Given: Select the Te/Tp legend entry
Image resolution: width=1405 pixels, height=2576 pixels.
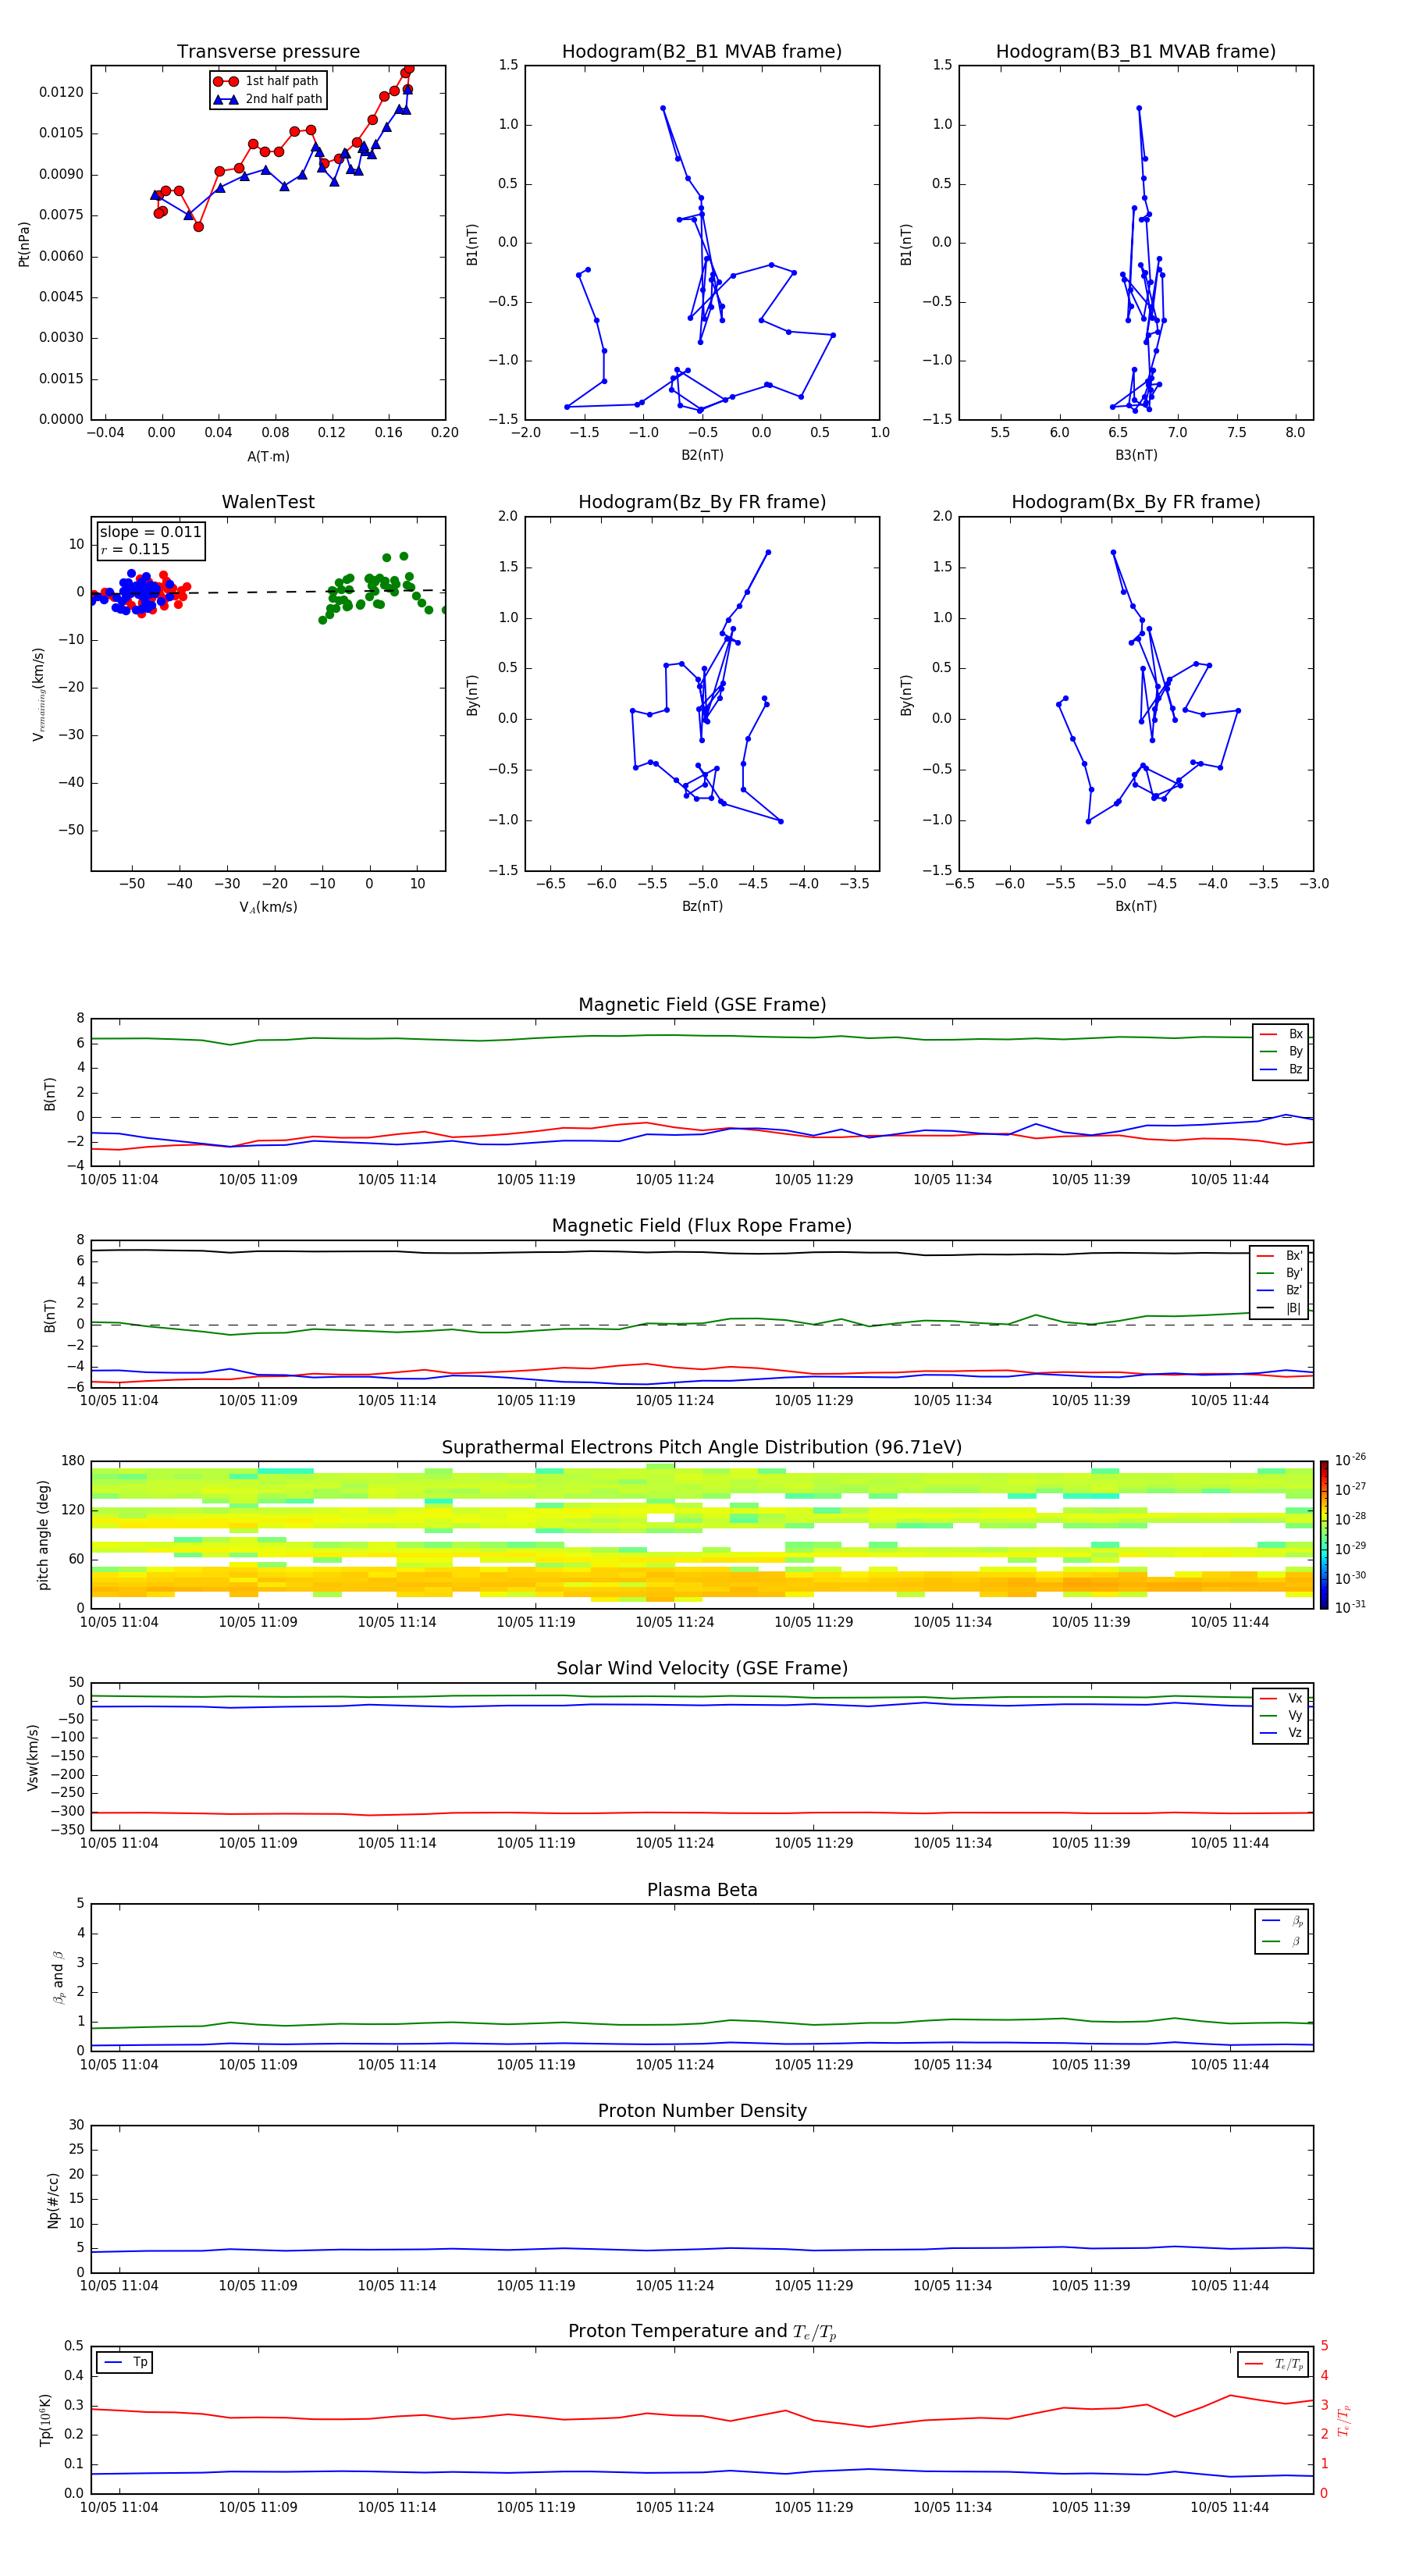Looking at the screenshot, I should (1274, 2364).
